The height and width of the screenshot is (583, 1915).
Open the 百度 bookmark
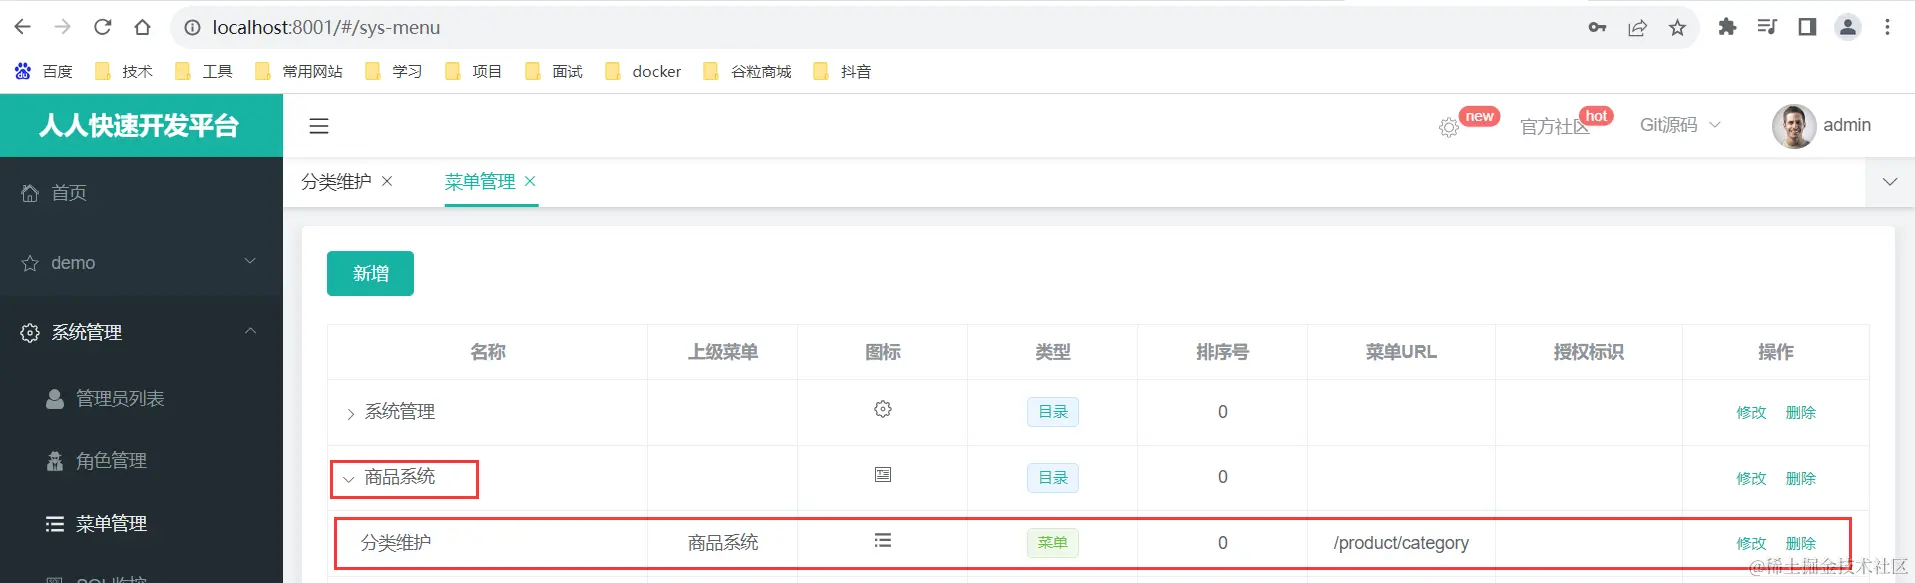(44, 71)
